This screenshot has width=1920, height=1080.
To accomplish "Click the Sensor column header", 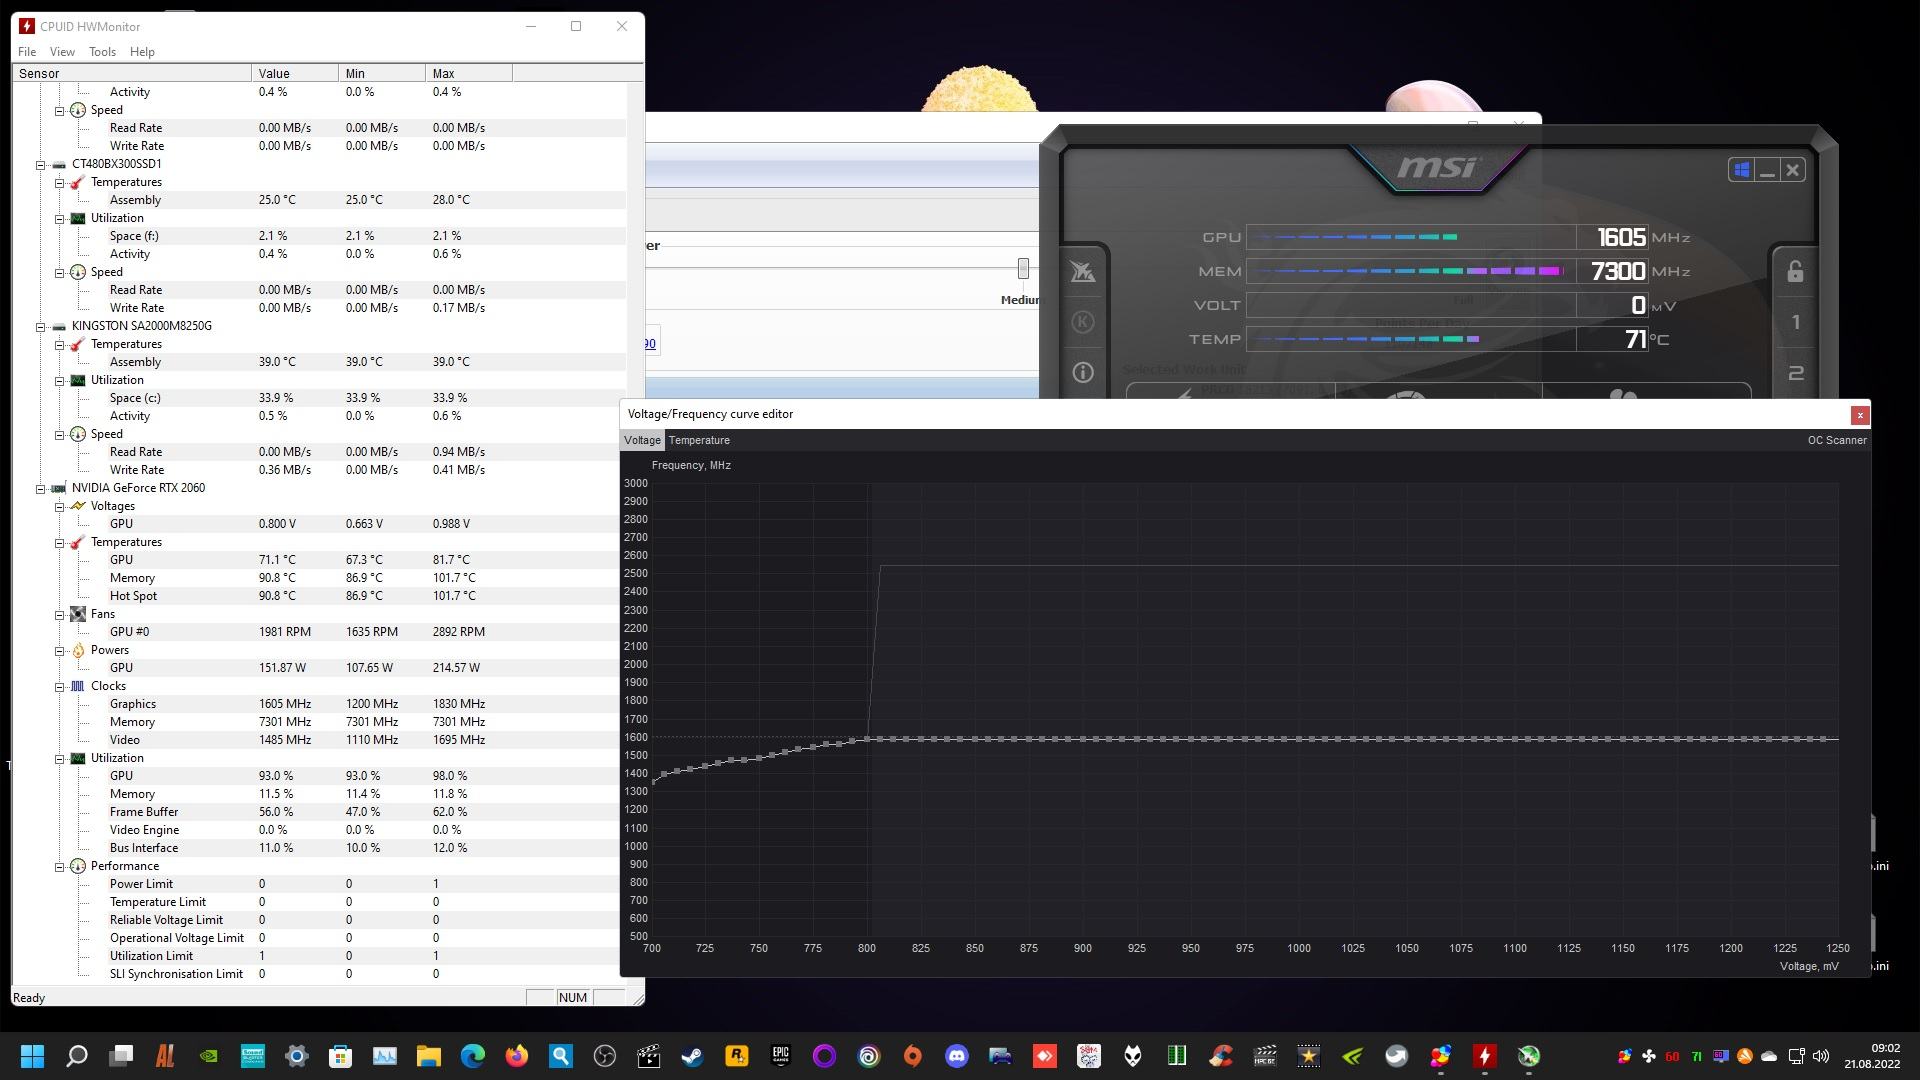I will coord(131,73).
